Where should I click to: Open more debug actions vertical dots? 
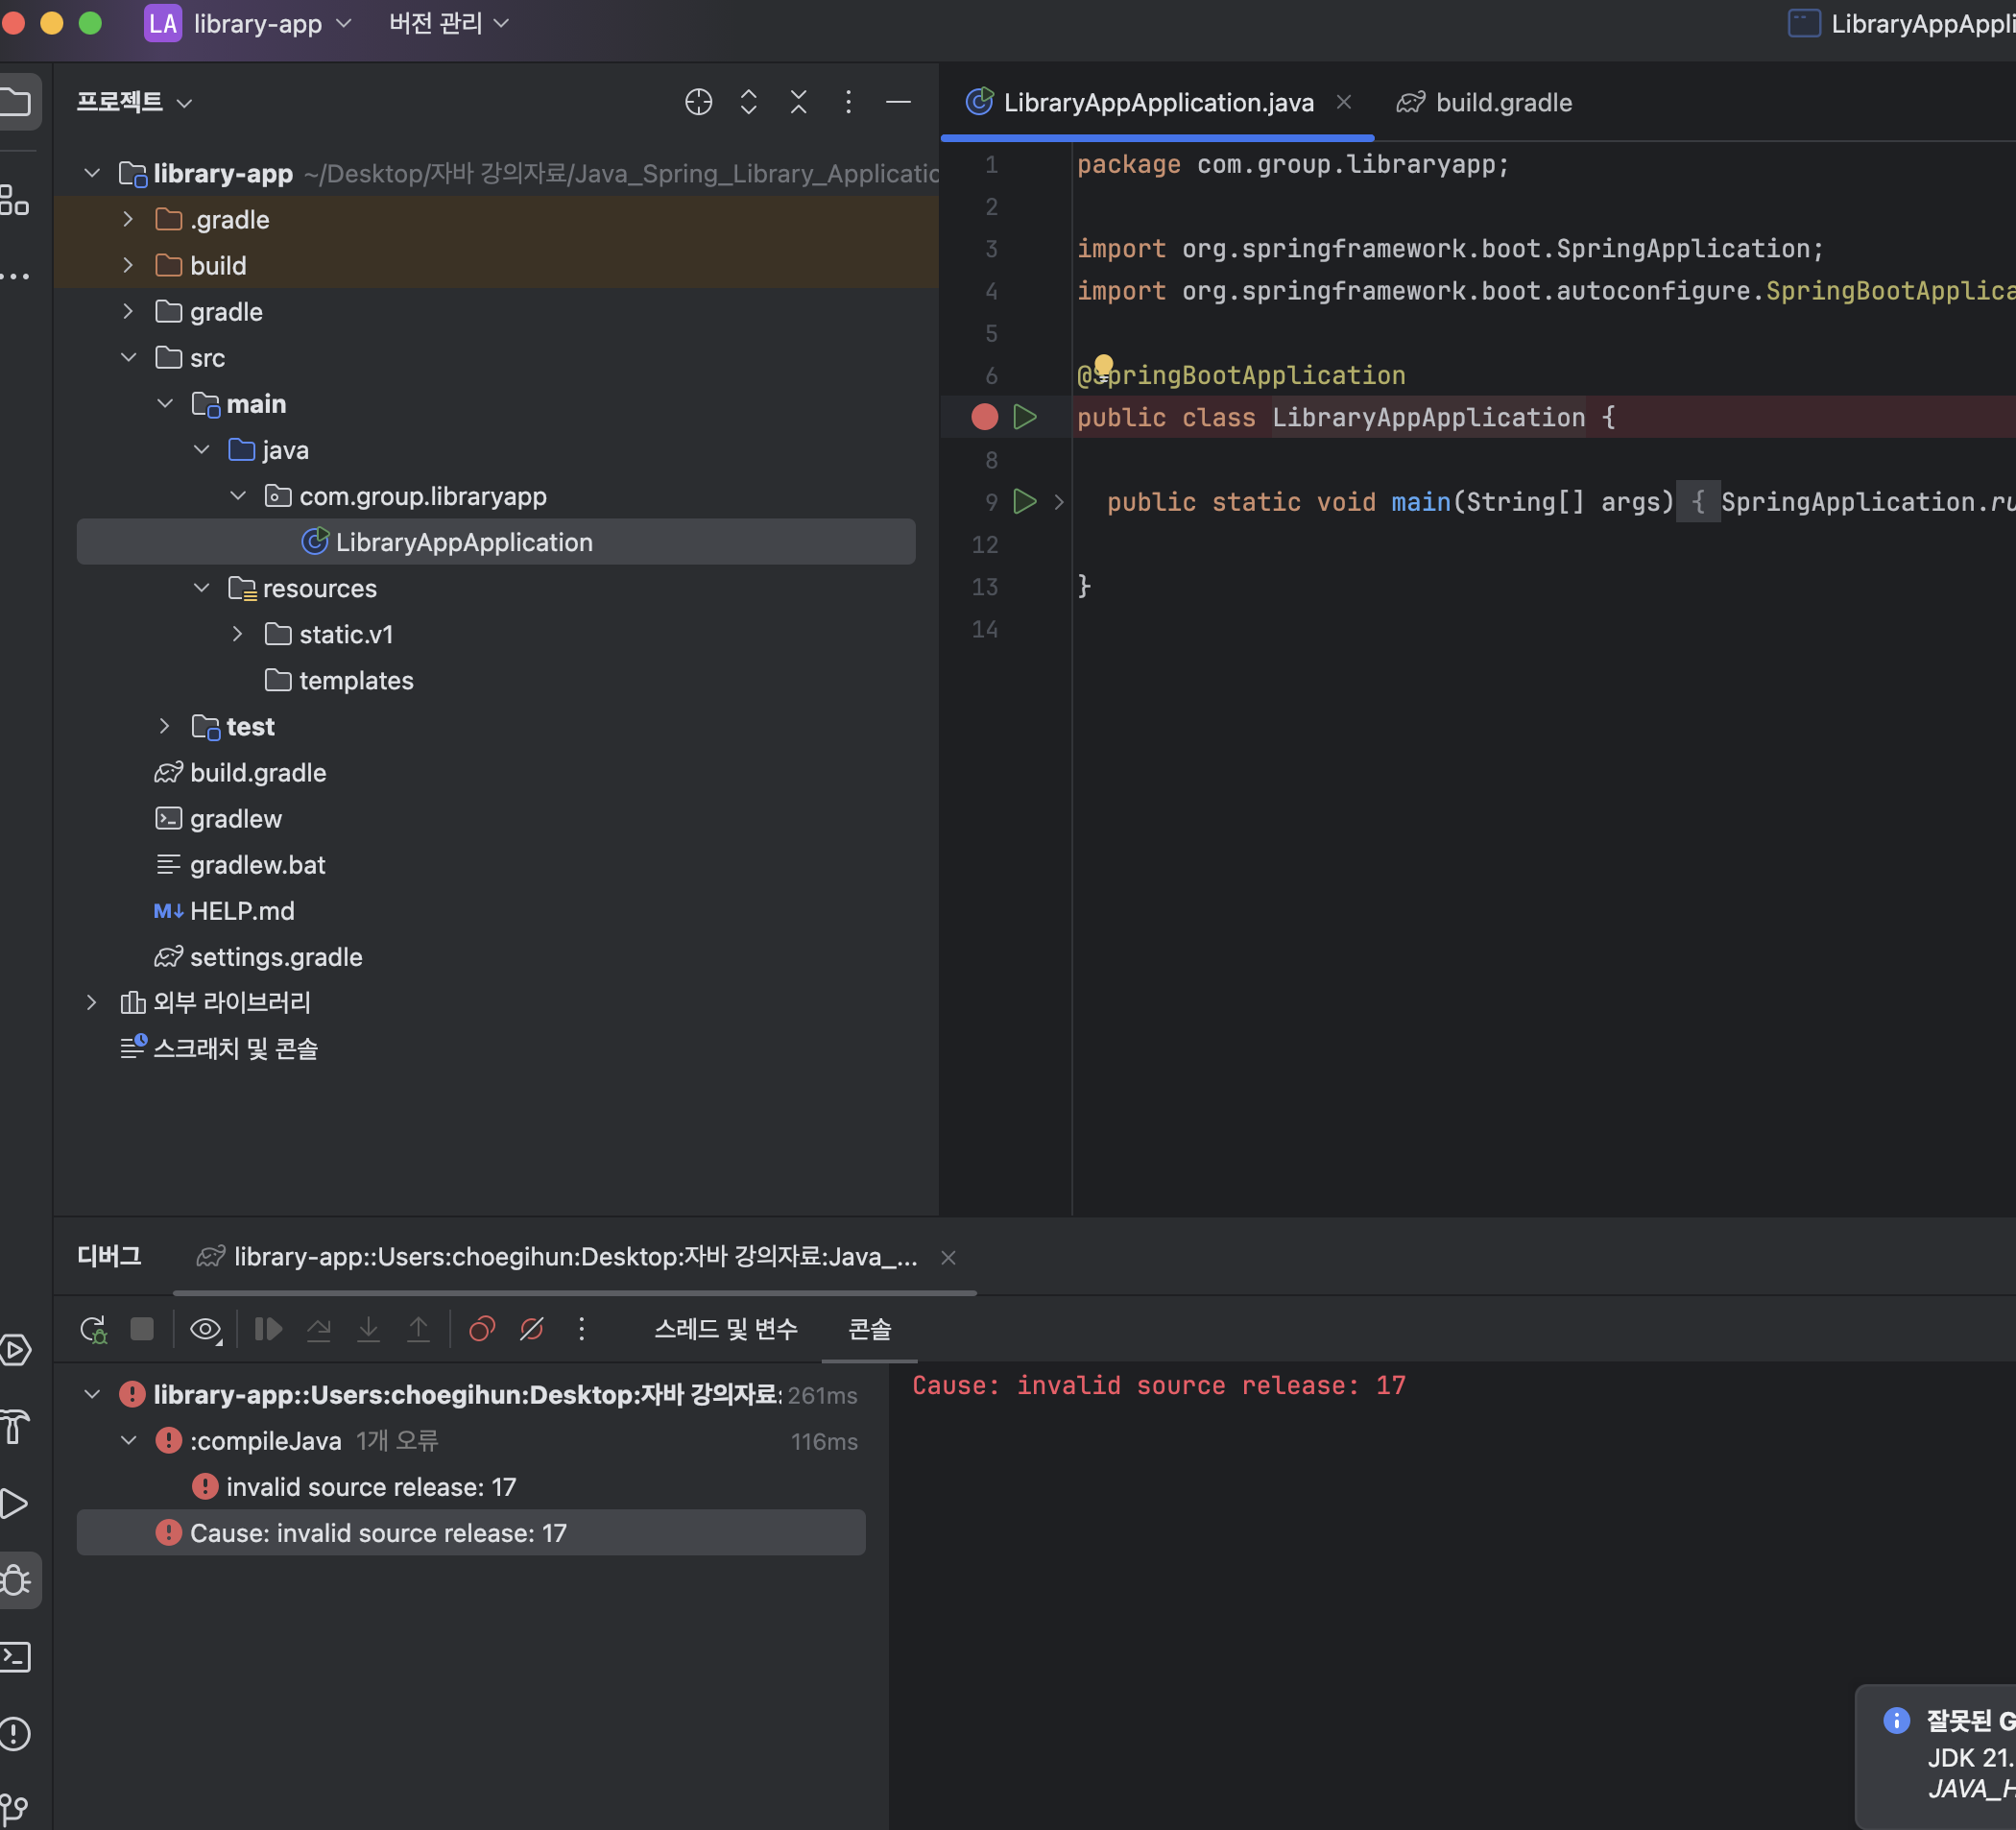pyautogui.click(x=581, y=1329)
